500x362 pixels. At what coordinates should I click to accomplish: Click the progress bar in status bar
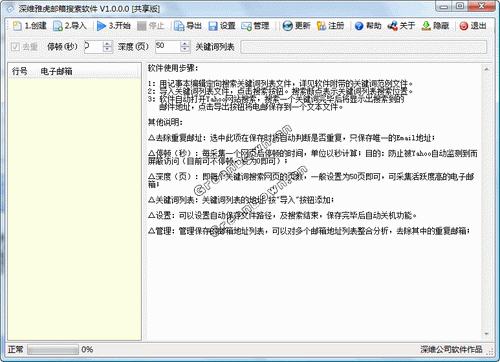coord(53,349)
